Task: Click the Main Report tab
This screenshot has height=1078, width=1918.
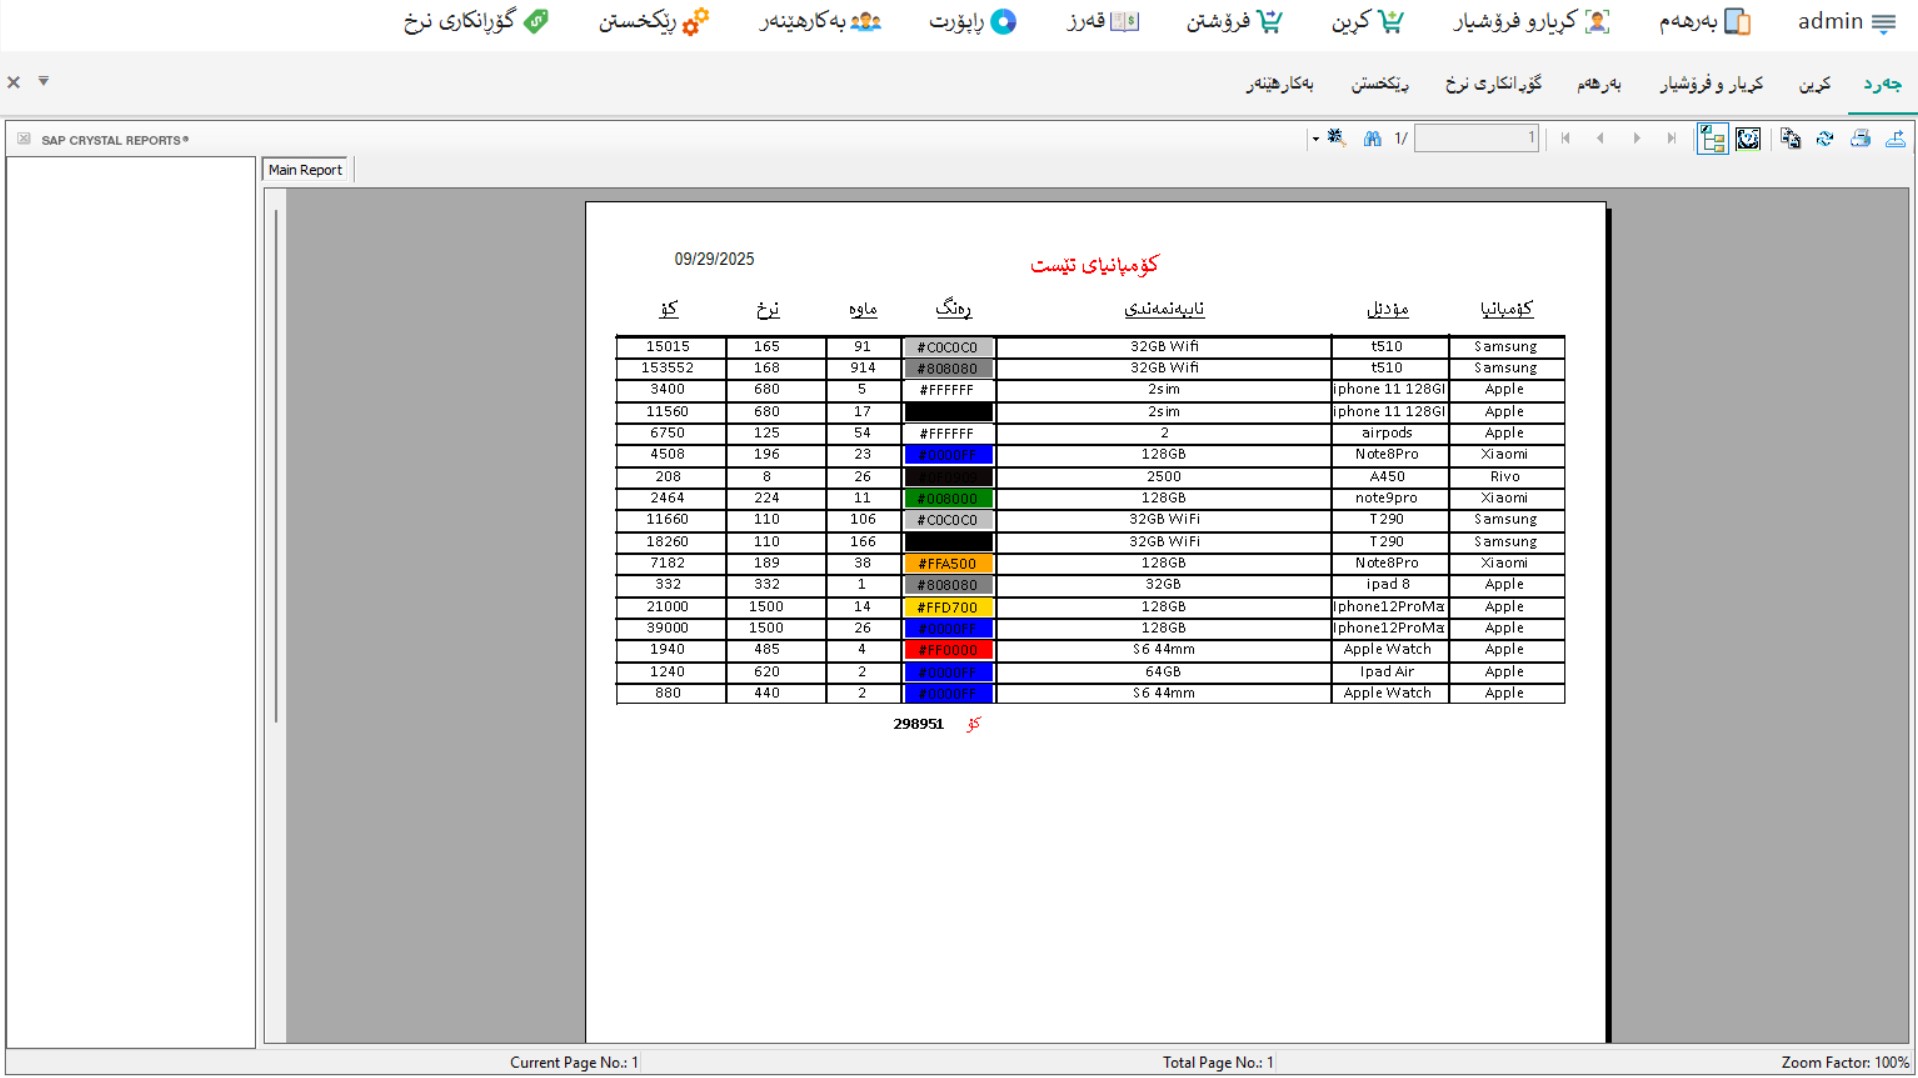Action: coord(305,170)
